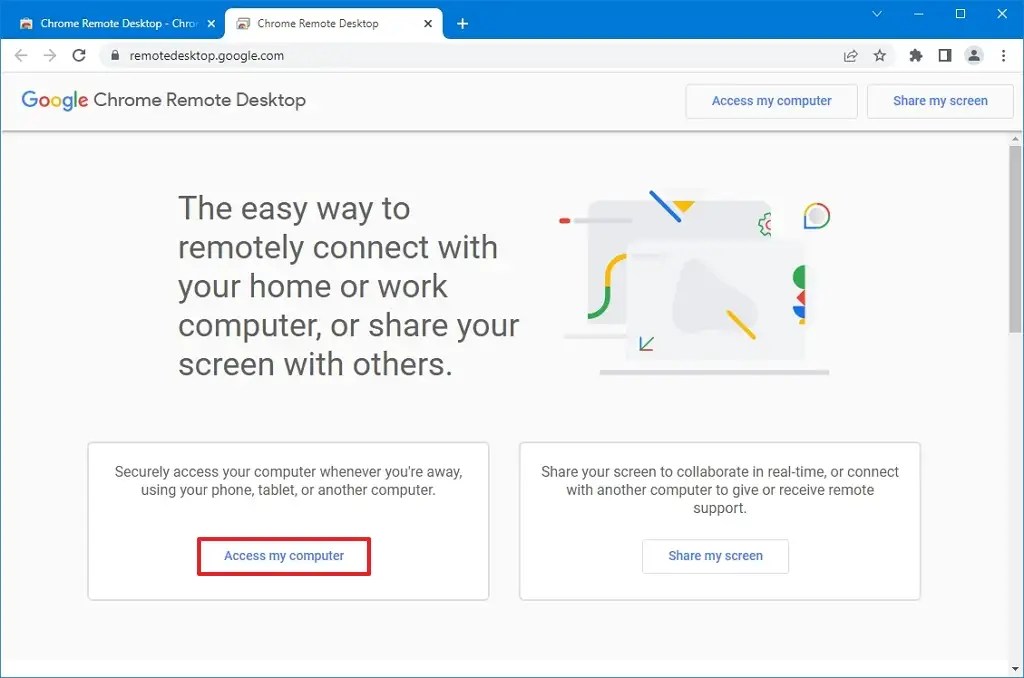
Task: Reload the current page
Action: click(x=79, y=55)
